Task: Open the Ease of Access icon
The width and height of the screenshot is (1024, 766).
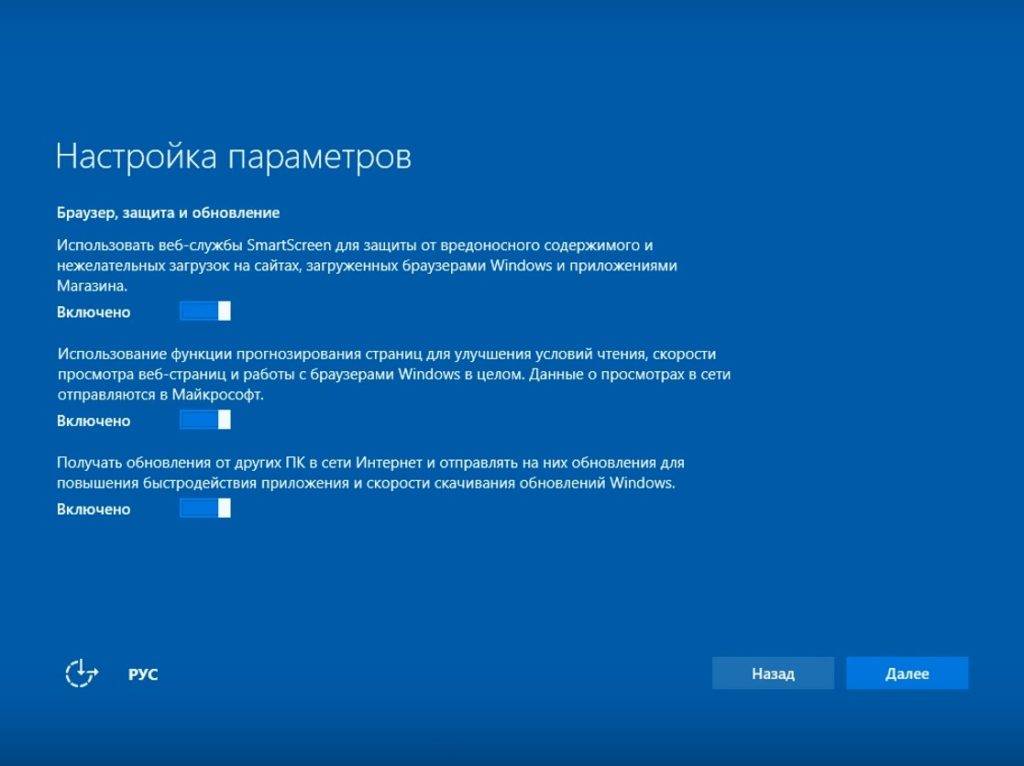Action: click(81, 673)
